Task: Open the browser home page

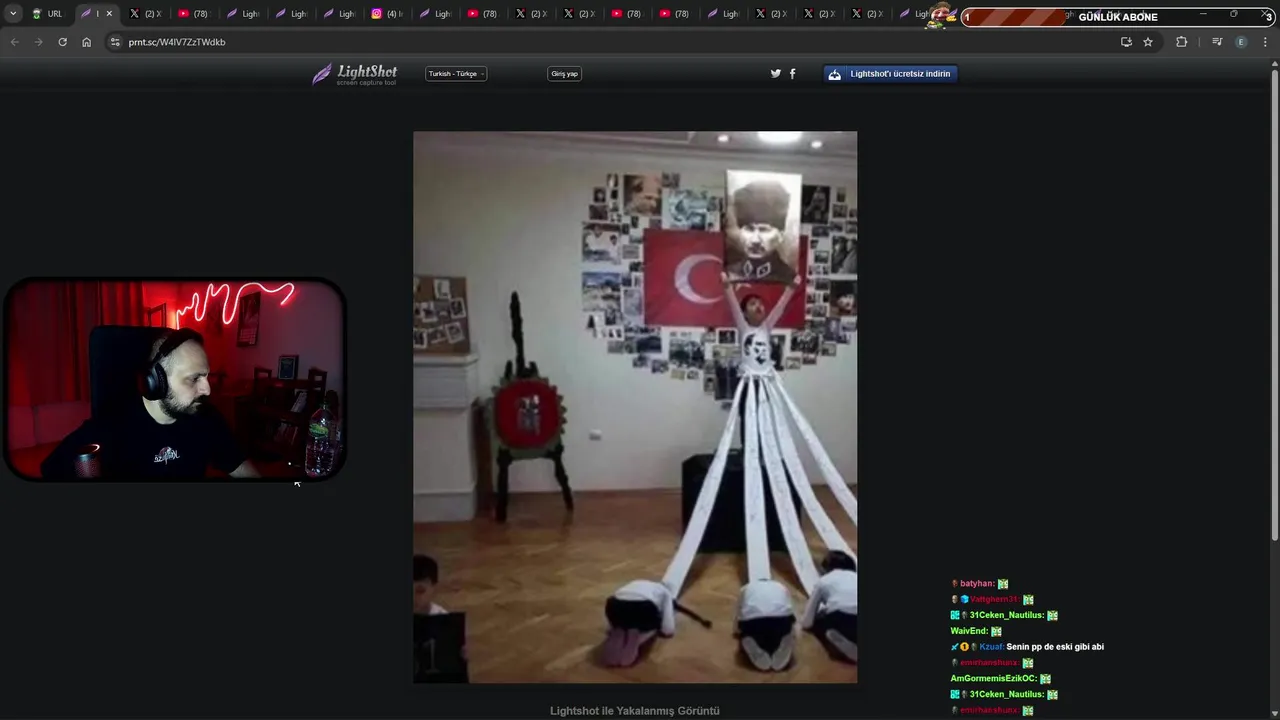Action: click(86, 42)
